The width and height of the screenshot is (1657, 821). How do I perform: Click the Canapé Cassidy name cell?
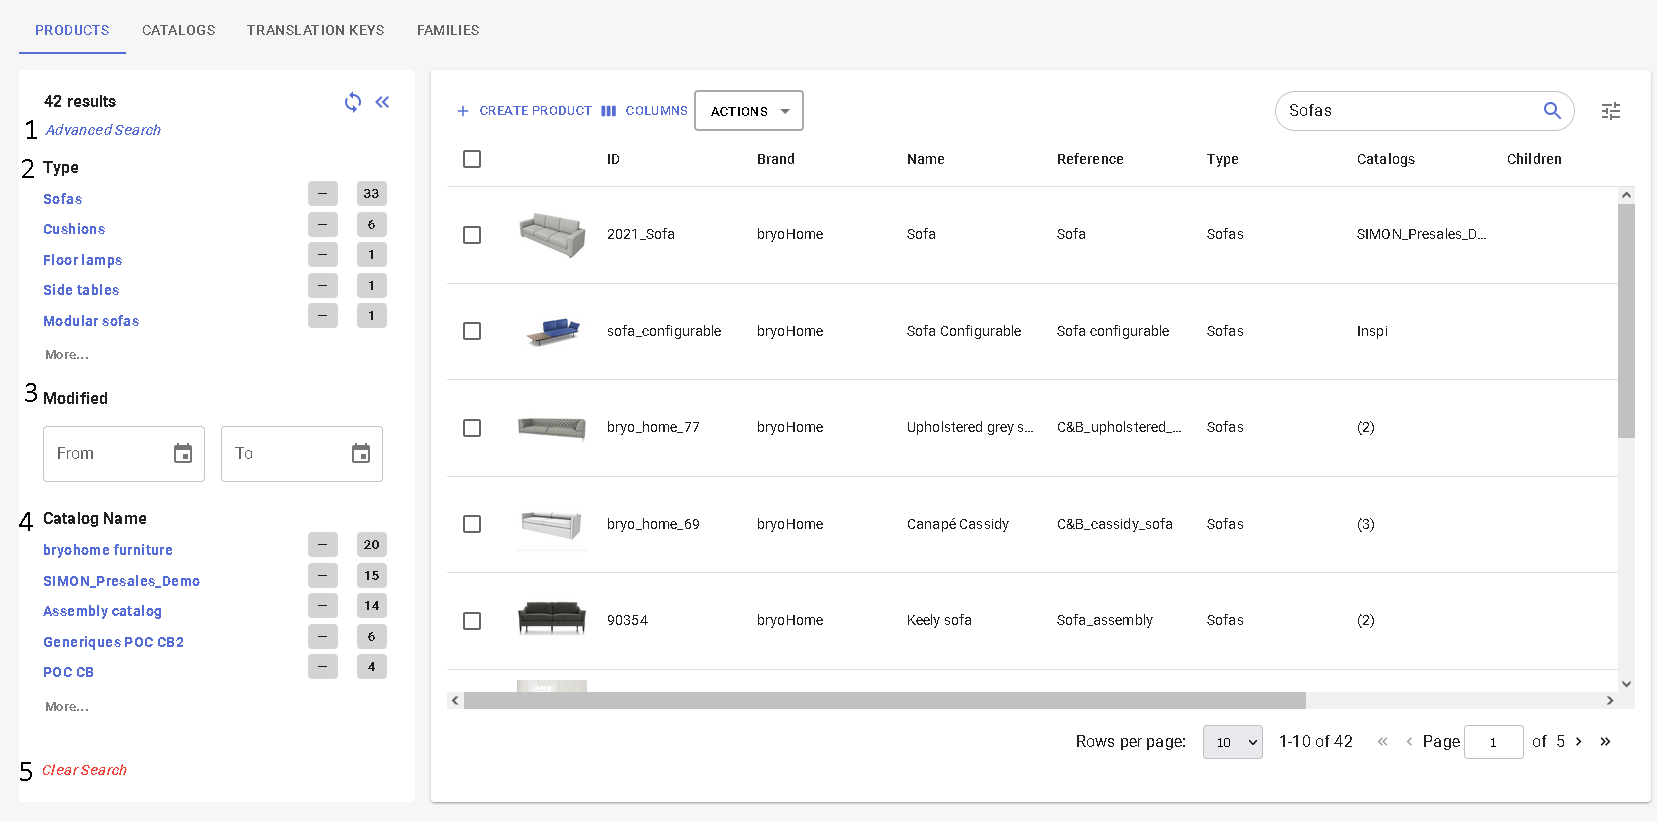pos(958,524)
